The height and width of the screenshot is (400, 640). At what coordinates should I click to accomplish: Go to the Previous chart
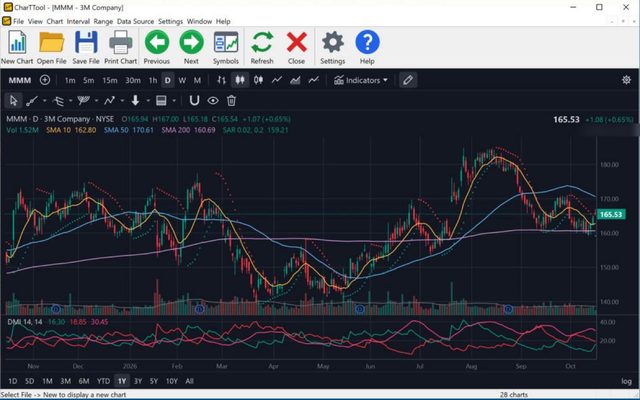click(x=157, y=42)
